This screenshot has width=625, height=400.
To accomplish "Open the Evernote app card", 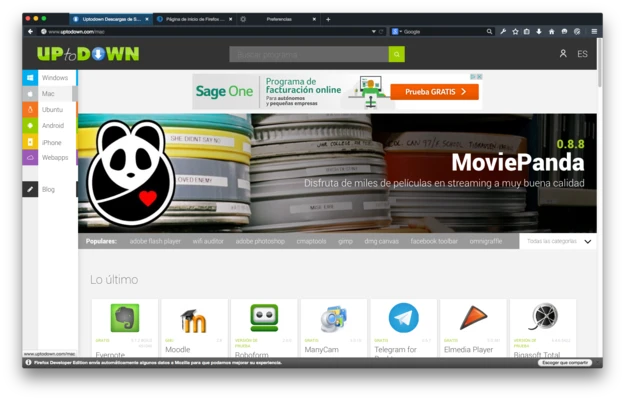I will [125, 328].
